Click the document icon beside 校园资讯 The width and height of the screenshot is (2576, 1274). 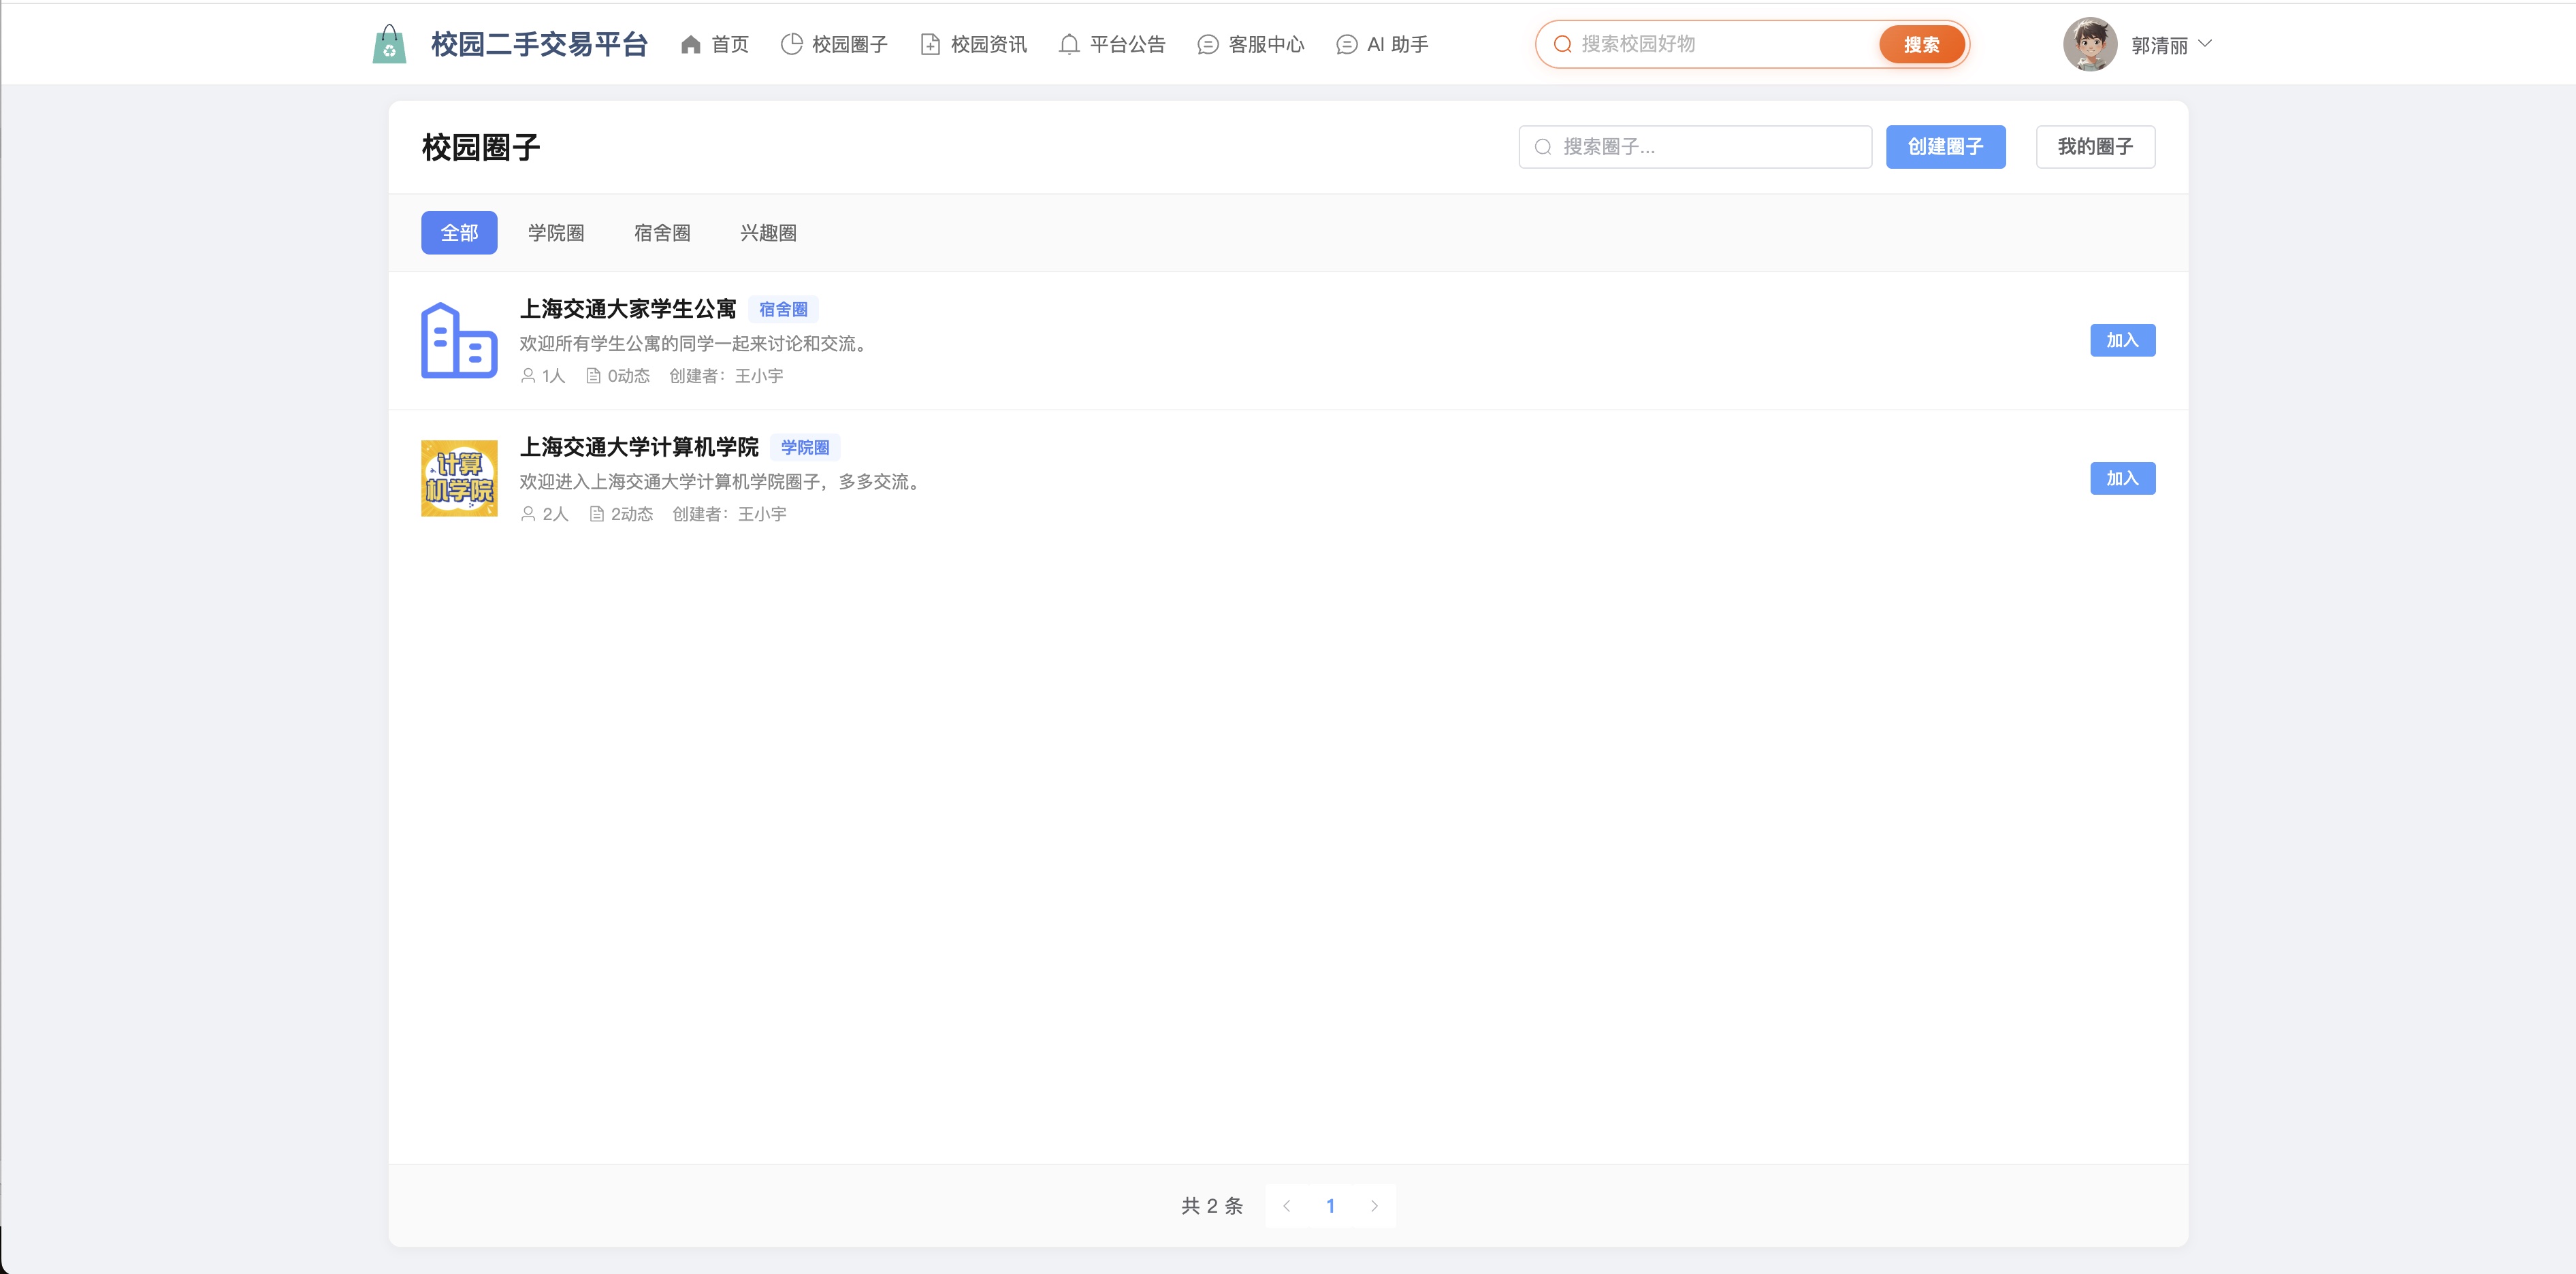tap(930, 44)
